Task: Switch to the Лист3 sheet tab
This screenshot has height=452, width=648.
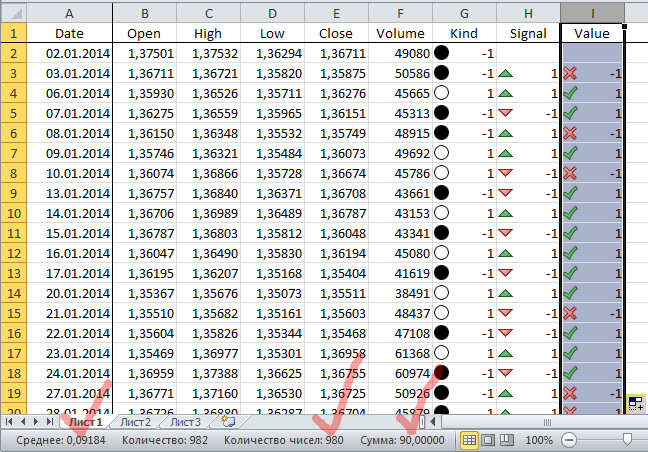Action: [184, 422]
